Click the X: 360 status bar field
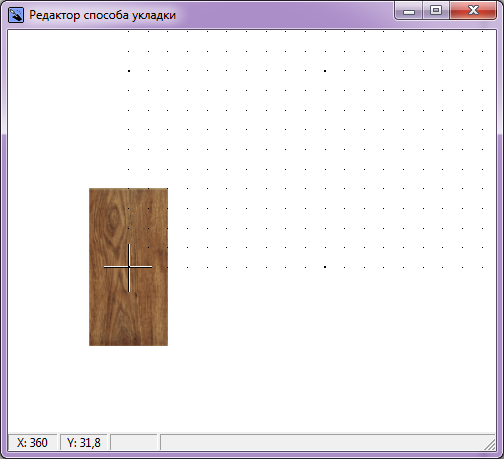504x459 pixels. tap(32, 442)
